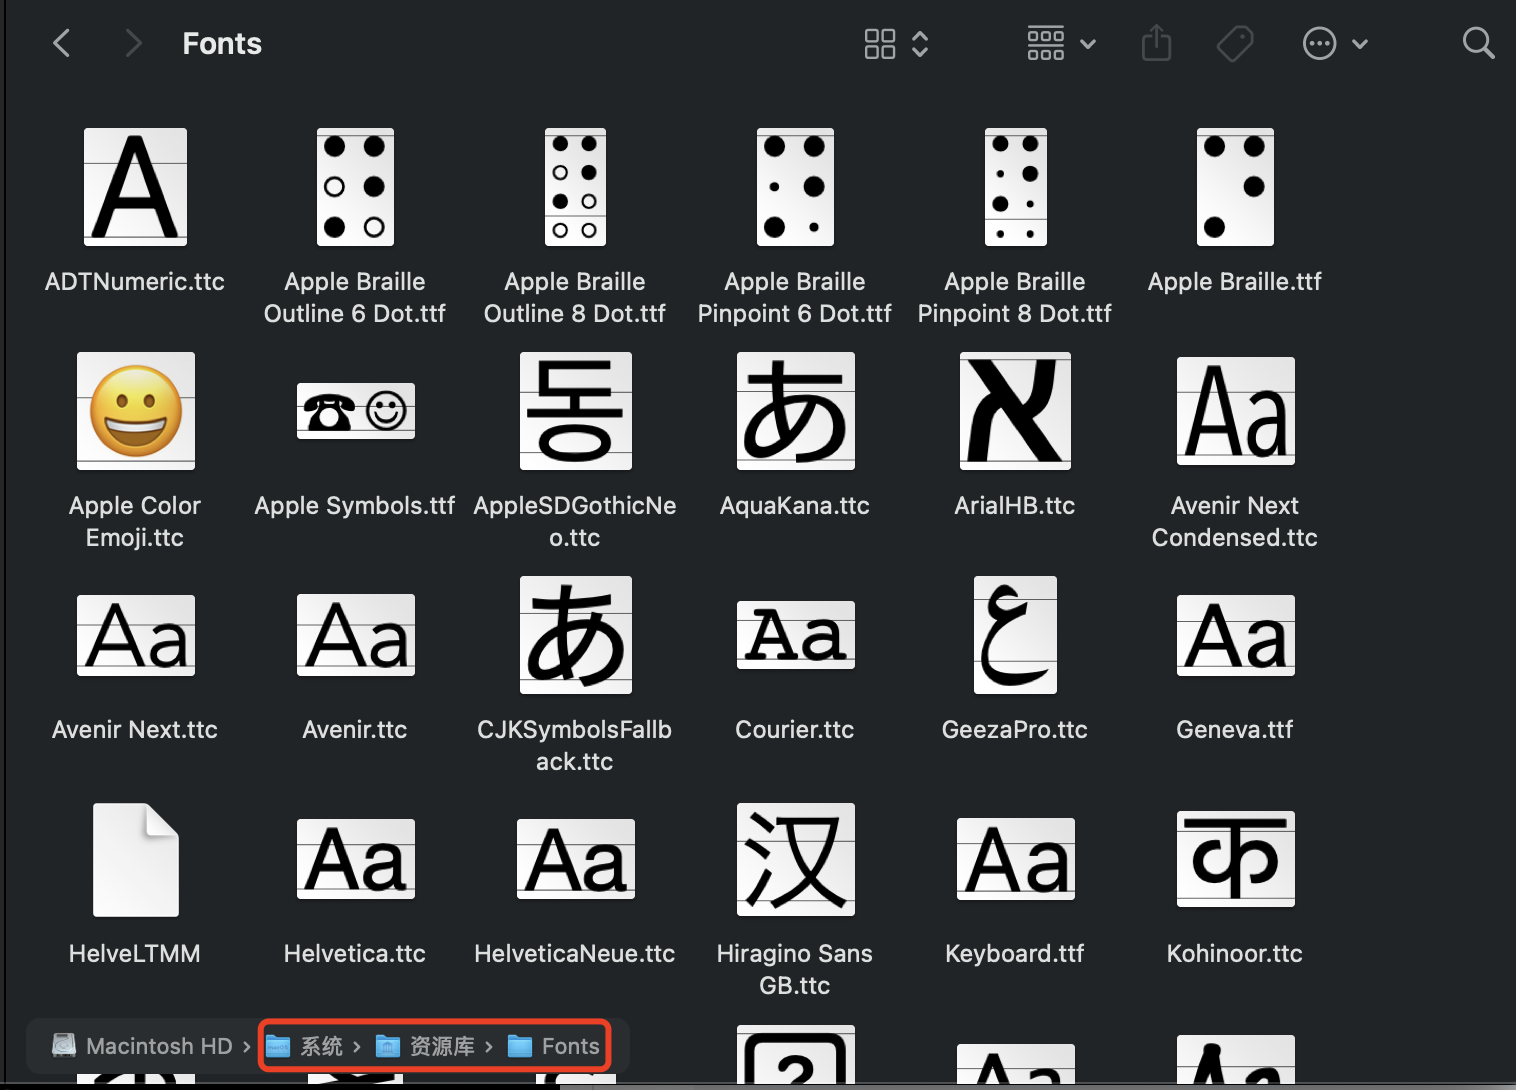Go forward using the right chevron
This screenshot has height=1090, width=1516.
click(x=133, y=43)
